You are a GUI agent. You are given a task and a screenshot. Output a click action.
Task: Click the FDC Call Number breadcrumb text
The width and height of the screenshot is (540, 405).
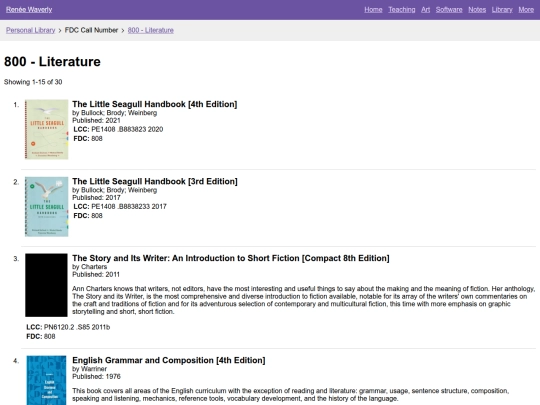pos(91,30)
